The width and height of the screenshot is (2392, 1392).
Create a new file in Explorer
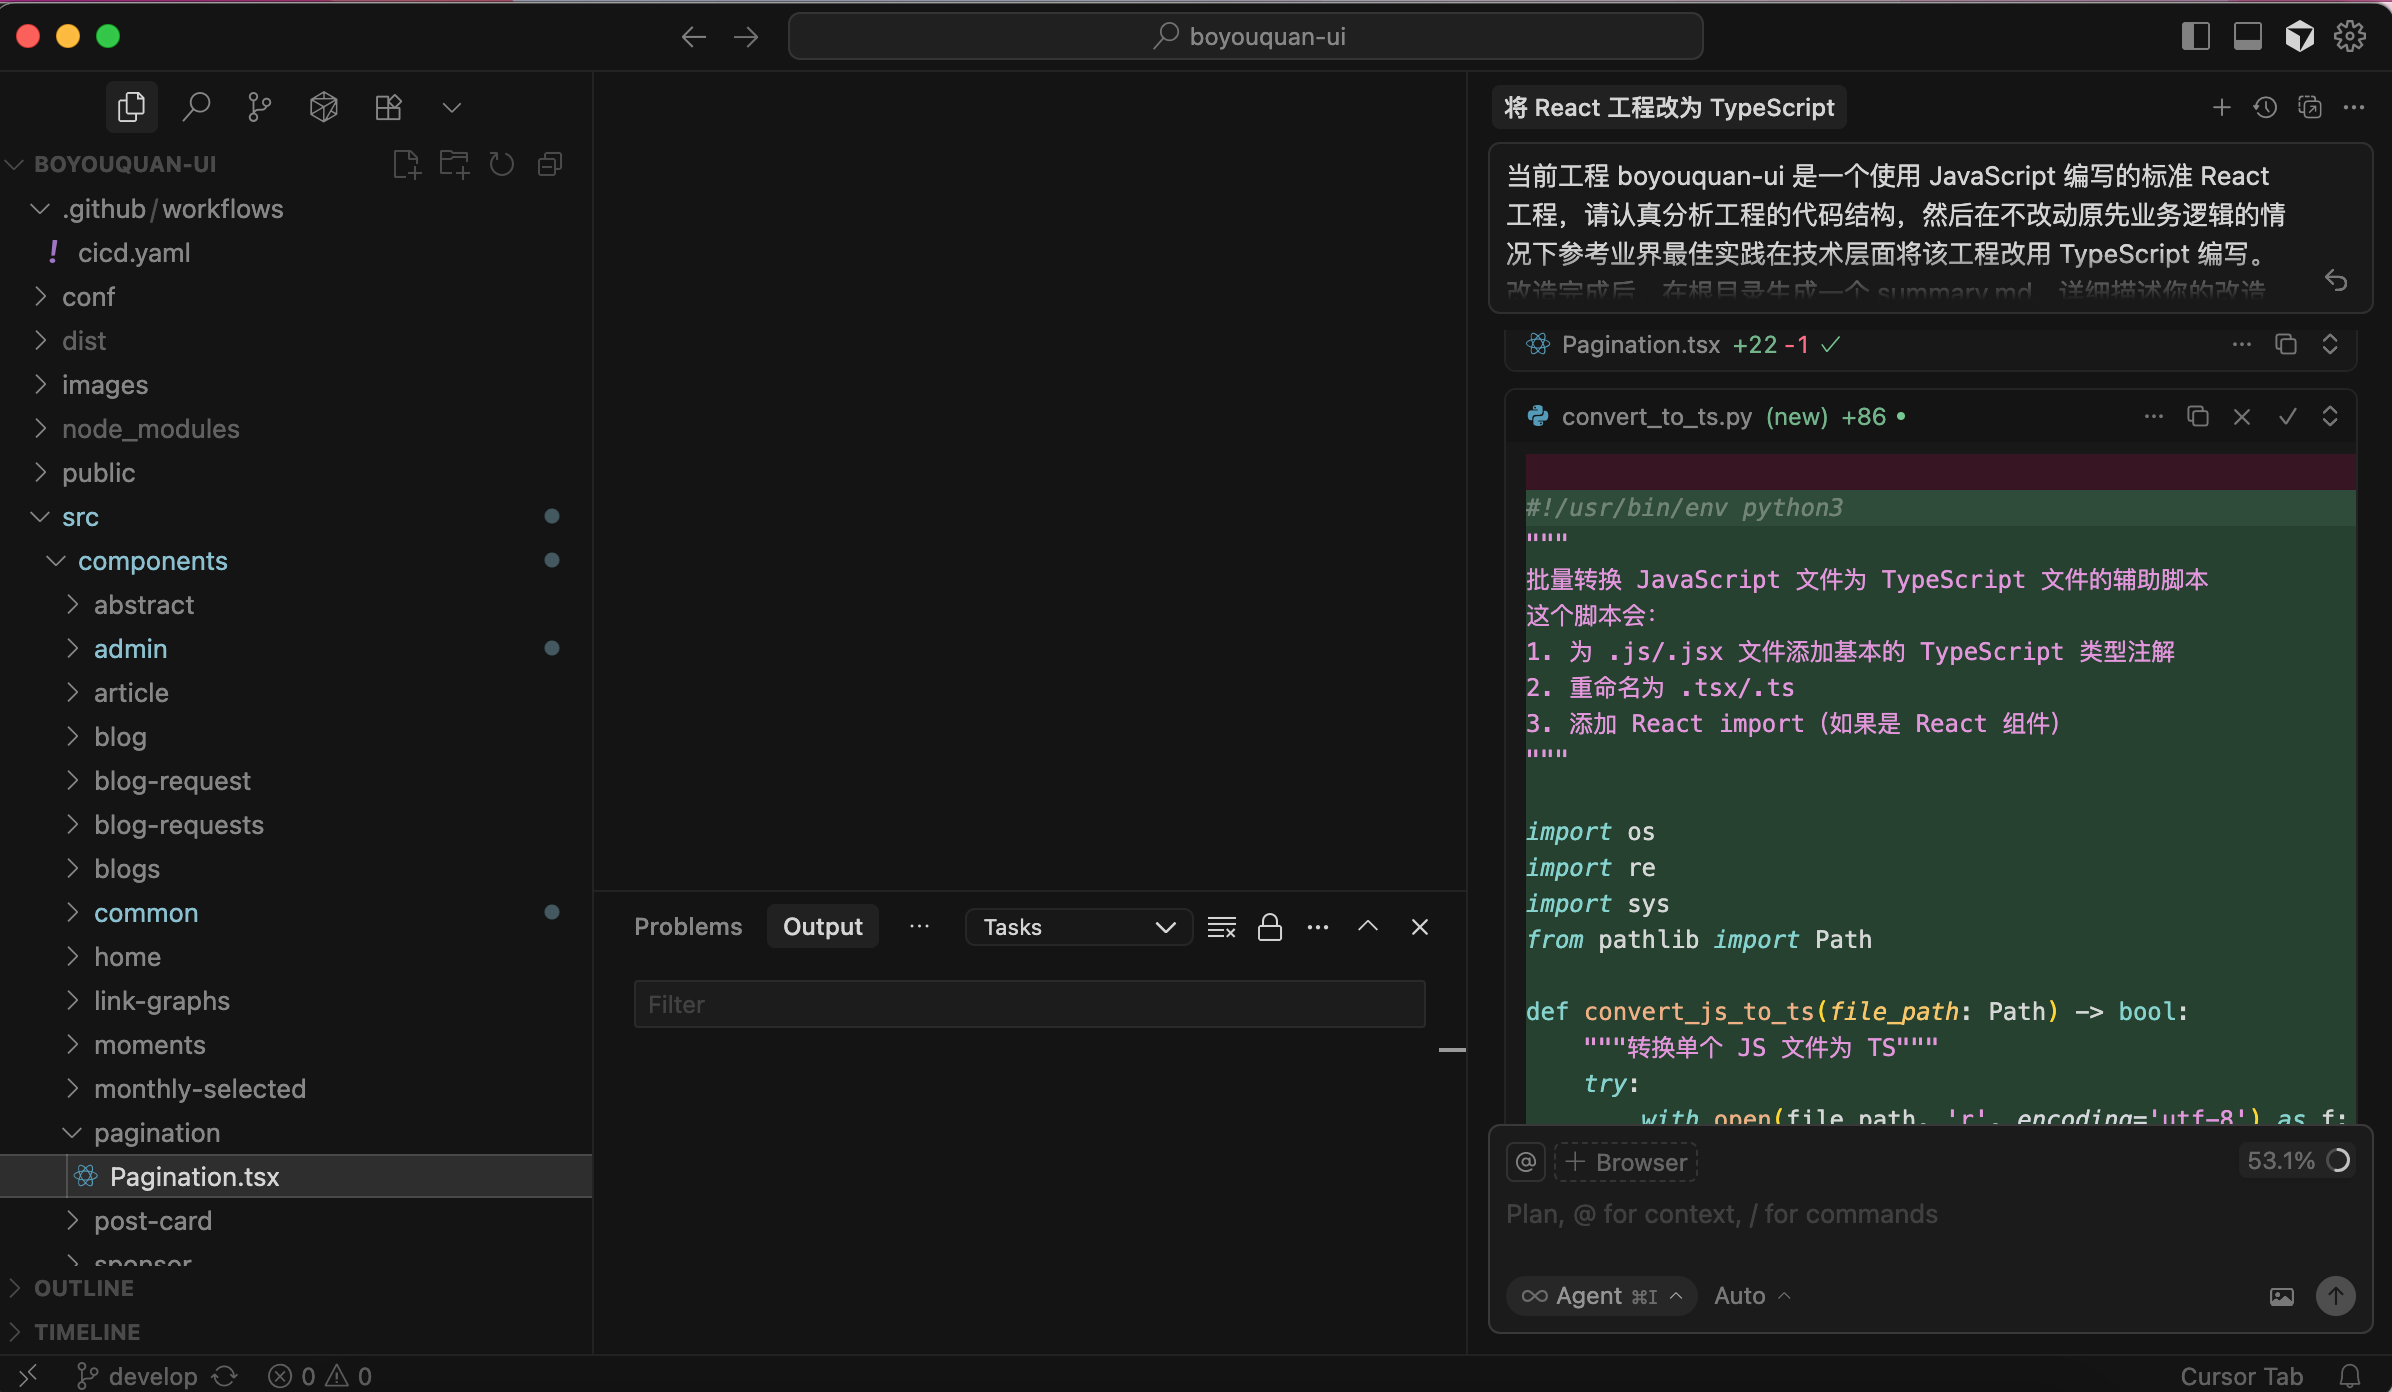405,163
